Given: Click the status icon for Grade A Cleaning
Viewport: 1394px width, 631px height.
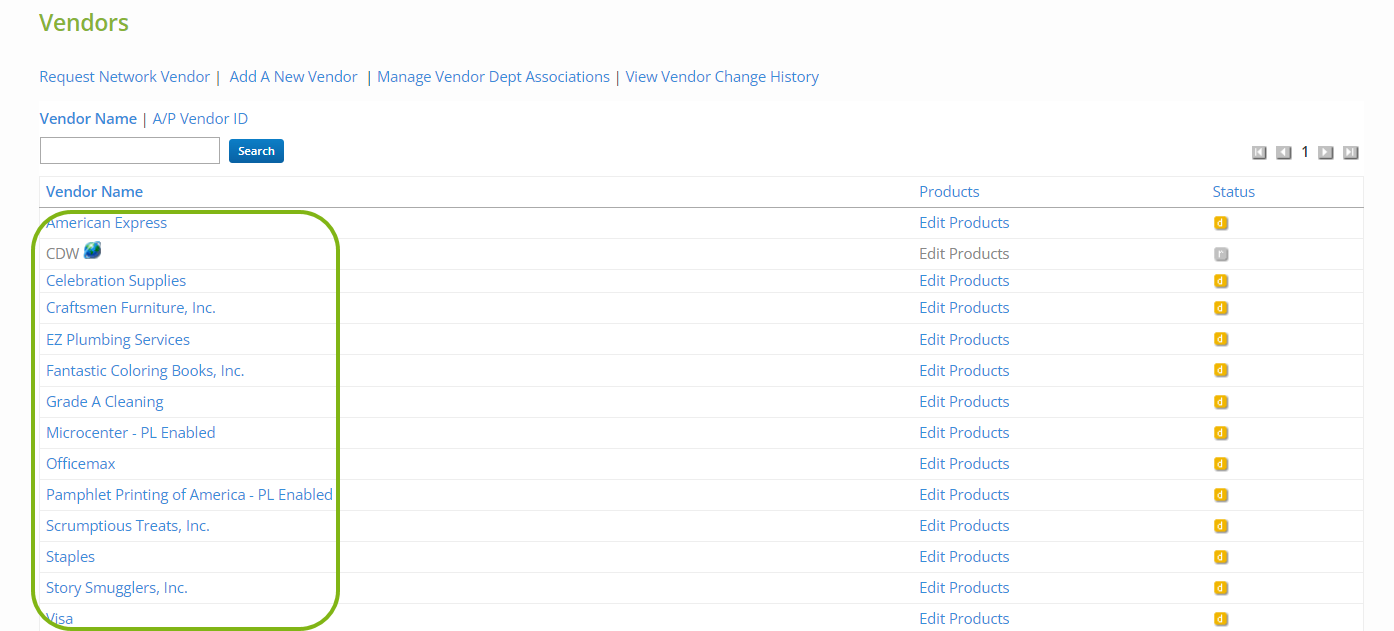Looking at the screenshot, I should (x=1220, y=402).
